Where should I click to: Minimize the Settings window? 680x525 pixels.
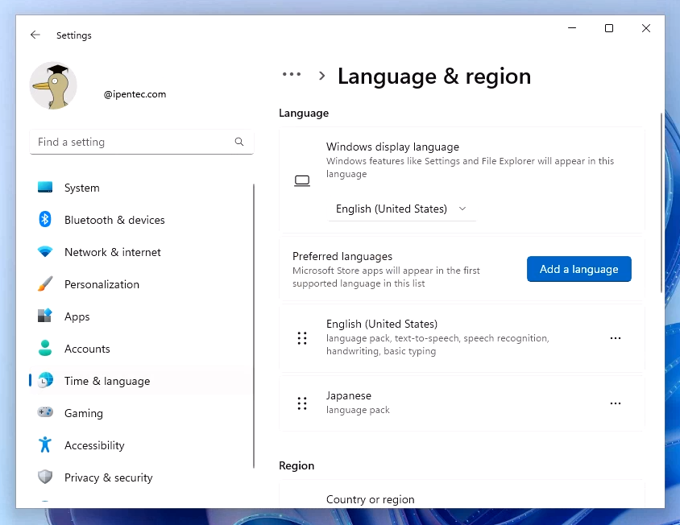[572, 28]
